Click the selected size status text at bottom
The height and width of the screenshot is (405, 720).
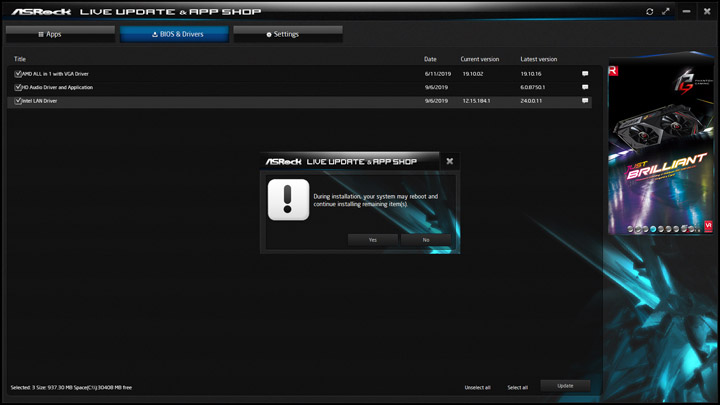pos(71,388)
